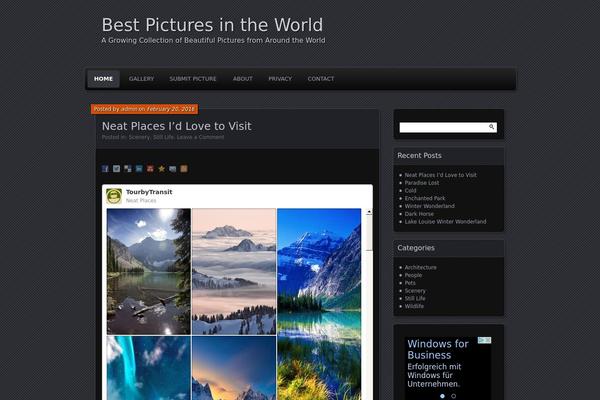
Task: Open recent post Dark Horse
Action: pos(419,214)
